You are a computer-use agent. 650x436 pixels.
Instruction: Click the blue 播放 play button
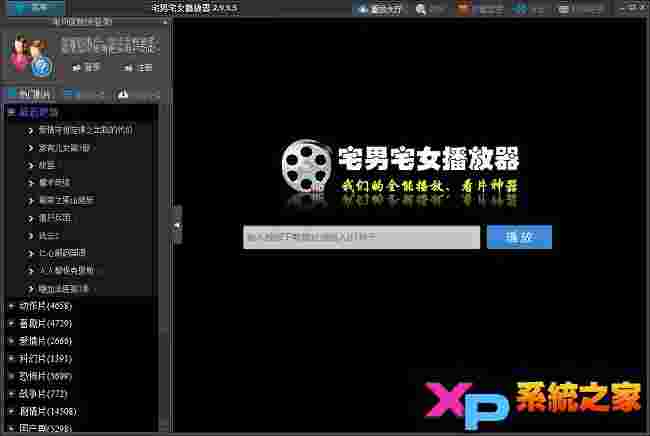(x=519, y=237)
